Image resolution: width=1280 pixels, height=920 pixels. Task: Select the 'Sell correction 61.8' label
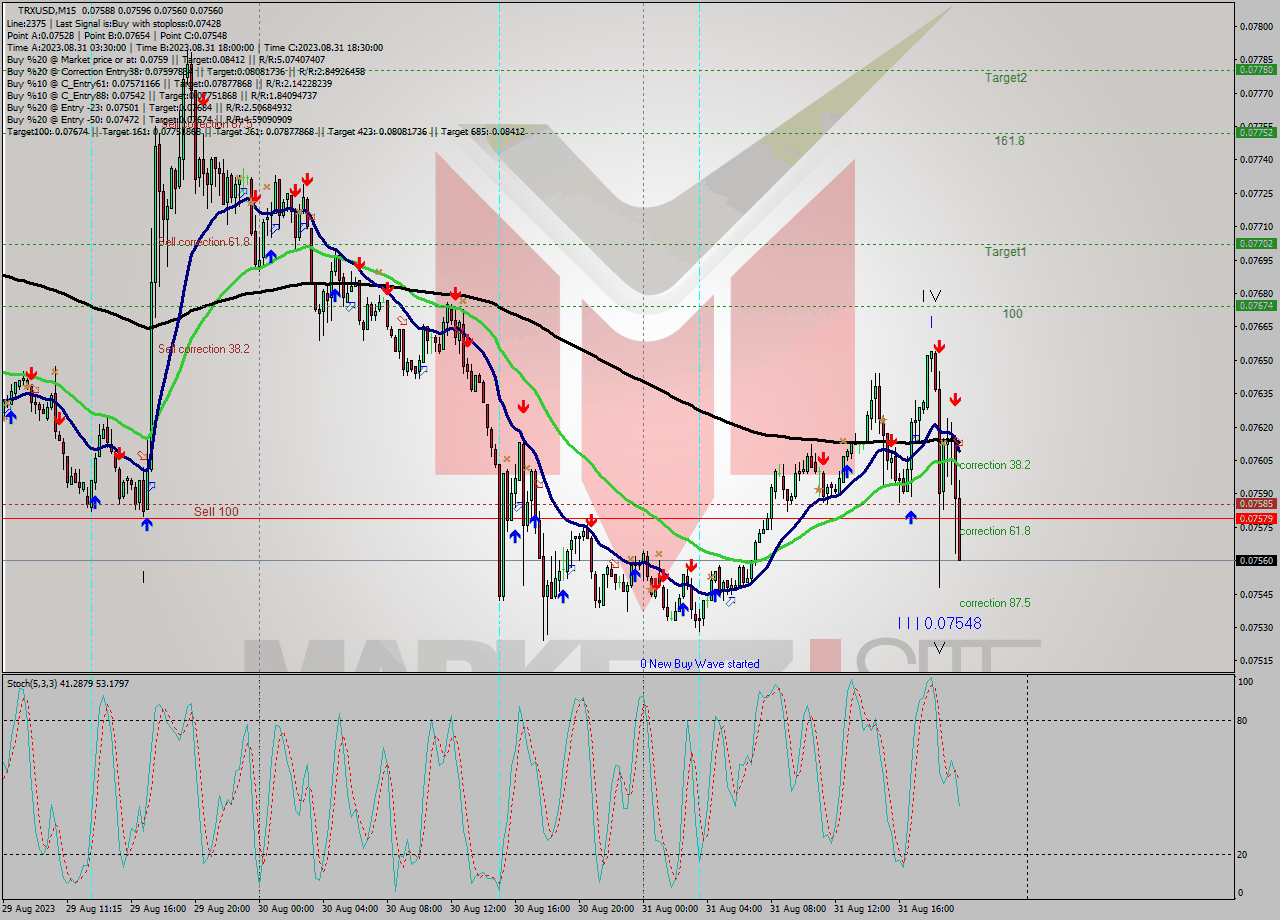[x=204, y=242]
